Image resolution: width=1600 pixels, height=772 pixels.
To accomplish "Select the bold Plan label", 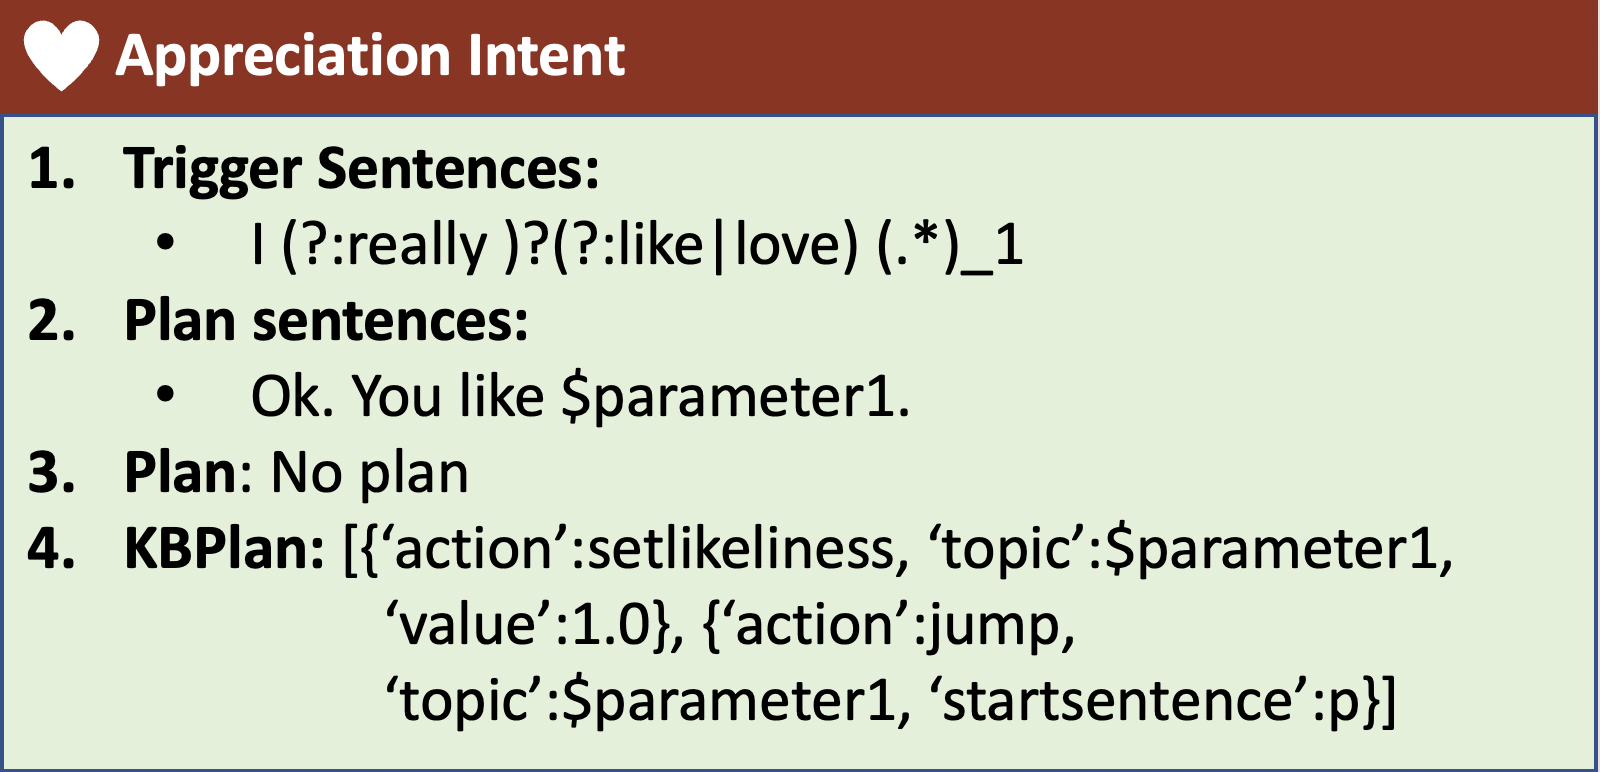I will point(181,473).
